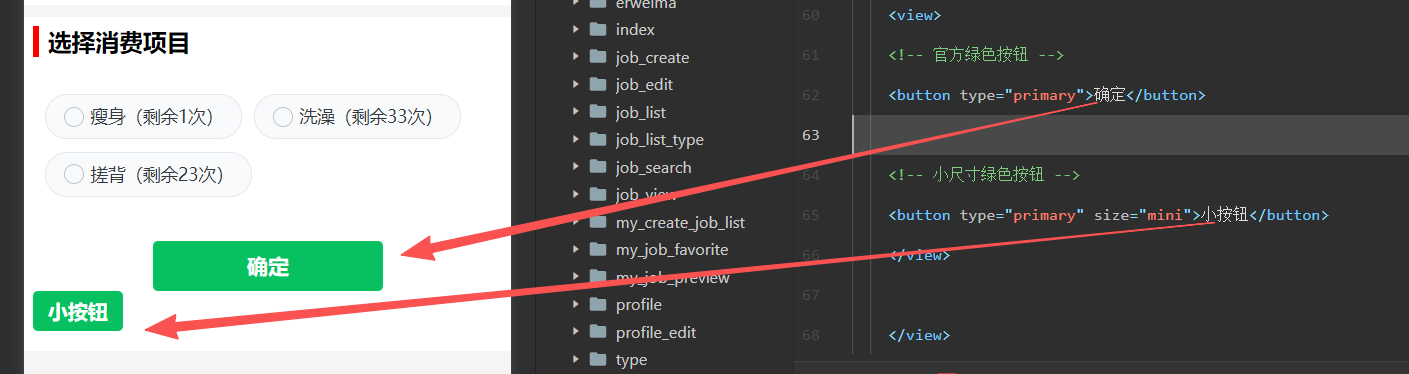Expand the my_create_job_list folder arrow
The height and width of the screenshot is (374, 1409).
(576, 222)
